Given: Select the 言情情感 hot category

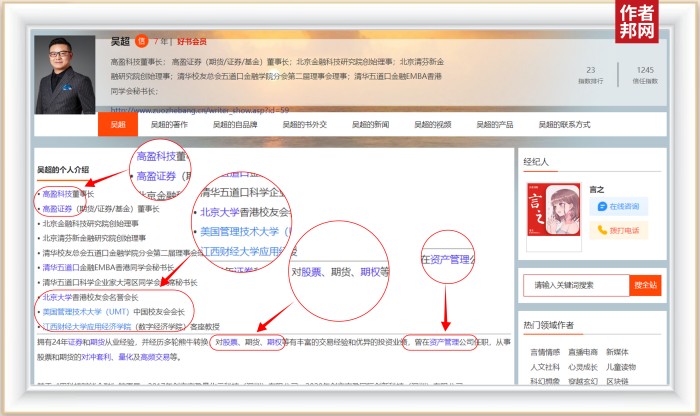Looking at the screenshot, I should pos(546,352).
